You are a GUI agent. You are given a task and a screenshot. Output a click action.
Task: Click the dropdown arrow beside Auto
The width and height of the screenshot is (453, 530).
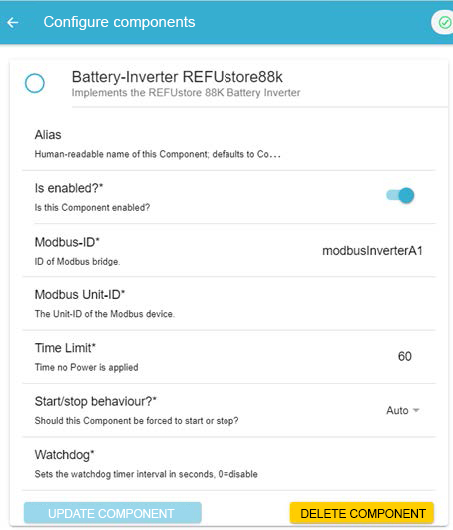pos(416,410)
